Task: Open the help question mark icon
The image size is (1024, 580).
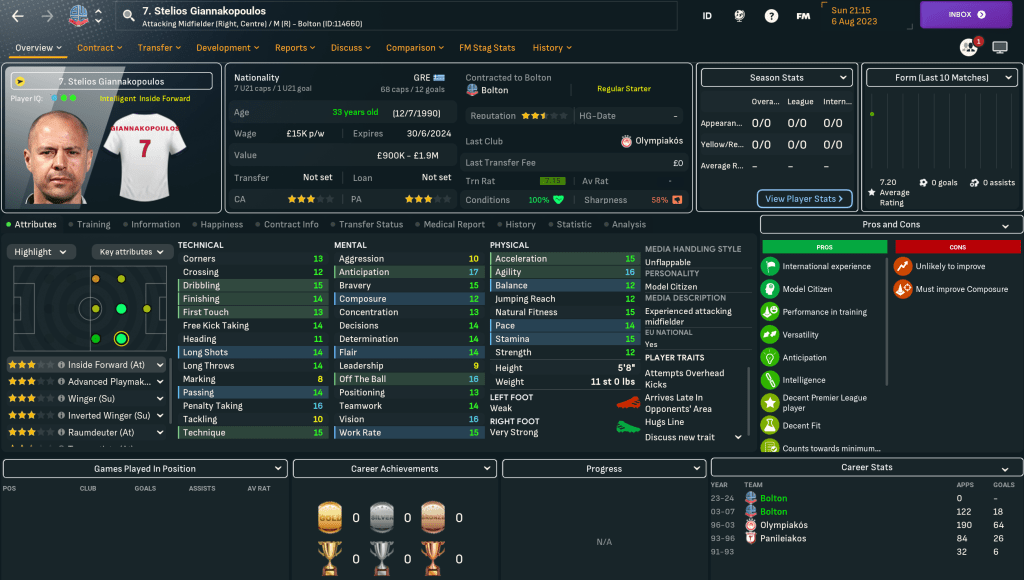Action: [771, 15]
